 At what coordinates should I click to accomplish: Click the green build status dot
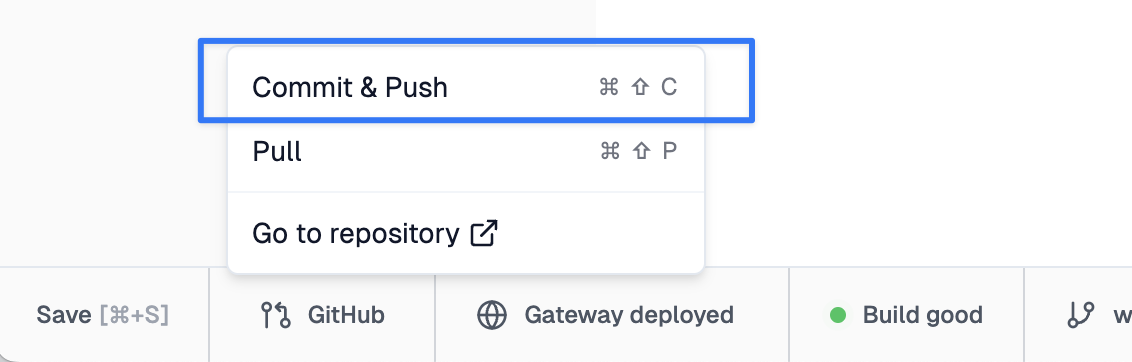click(837, 315)
